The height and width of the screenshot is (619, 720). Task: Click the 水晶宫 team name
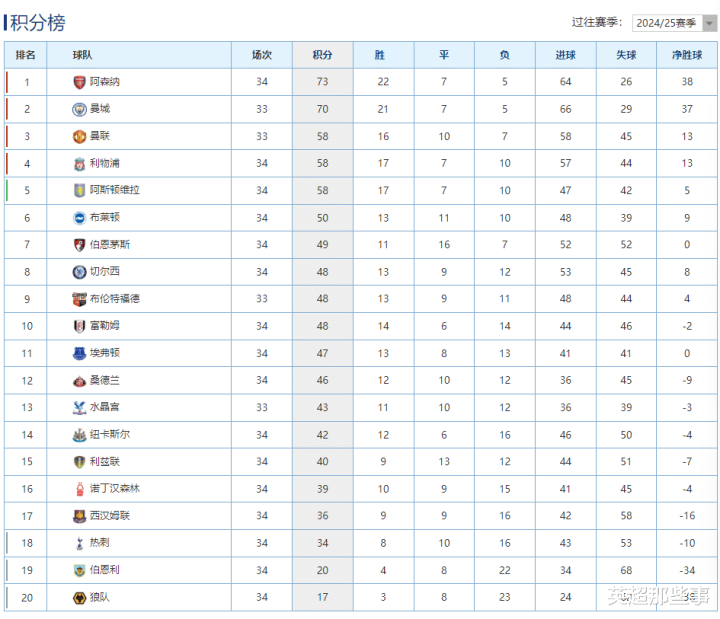pos(105,407)
